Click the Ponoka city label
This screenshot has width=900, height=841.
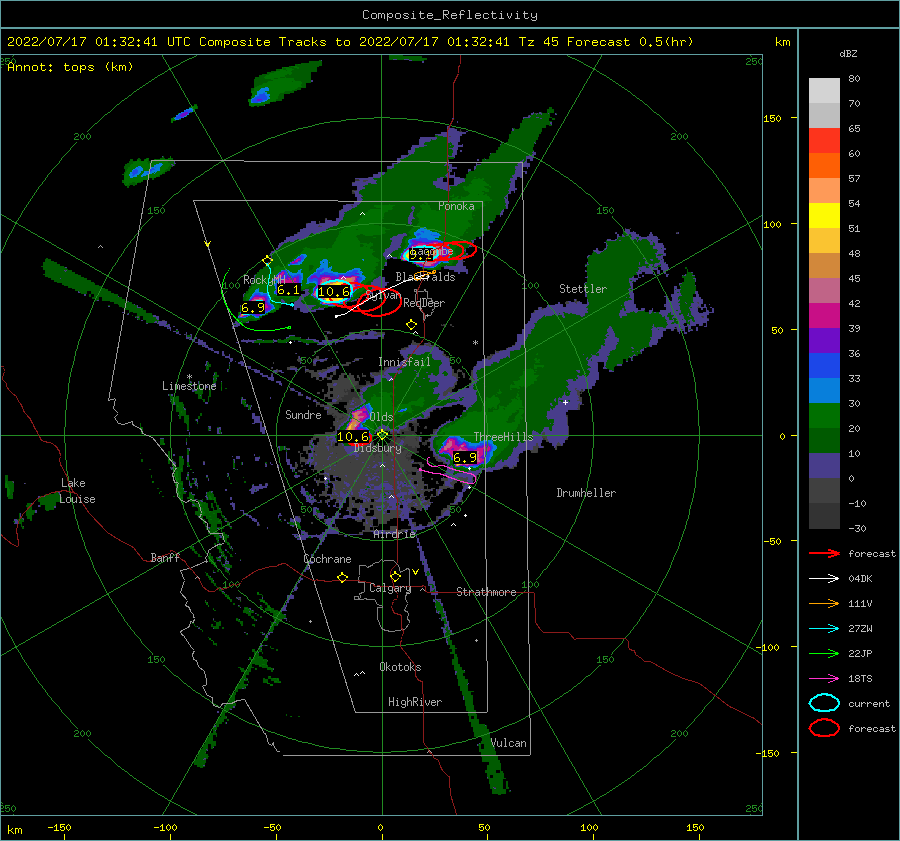click(456, 206)
